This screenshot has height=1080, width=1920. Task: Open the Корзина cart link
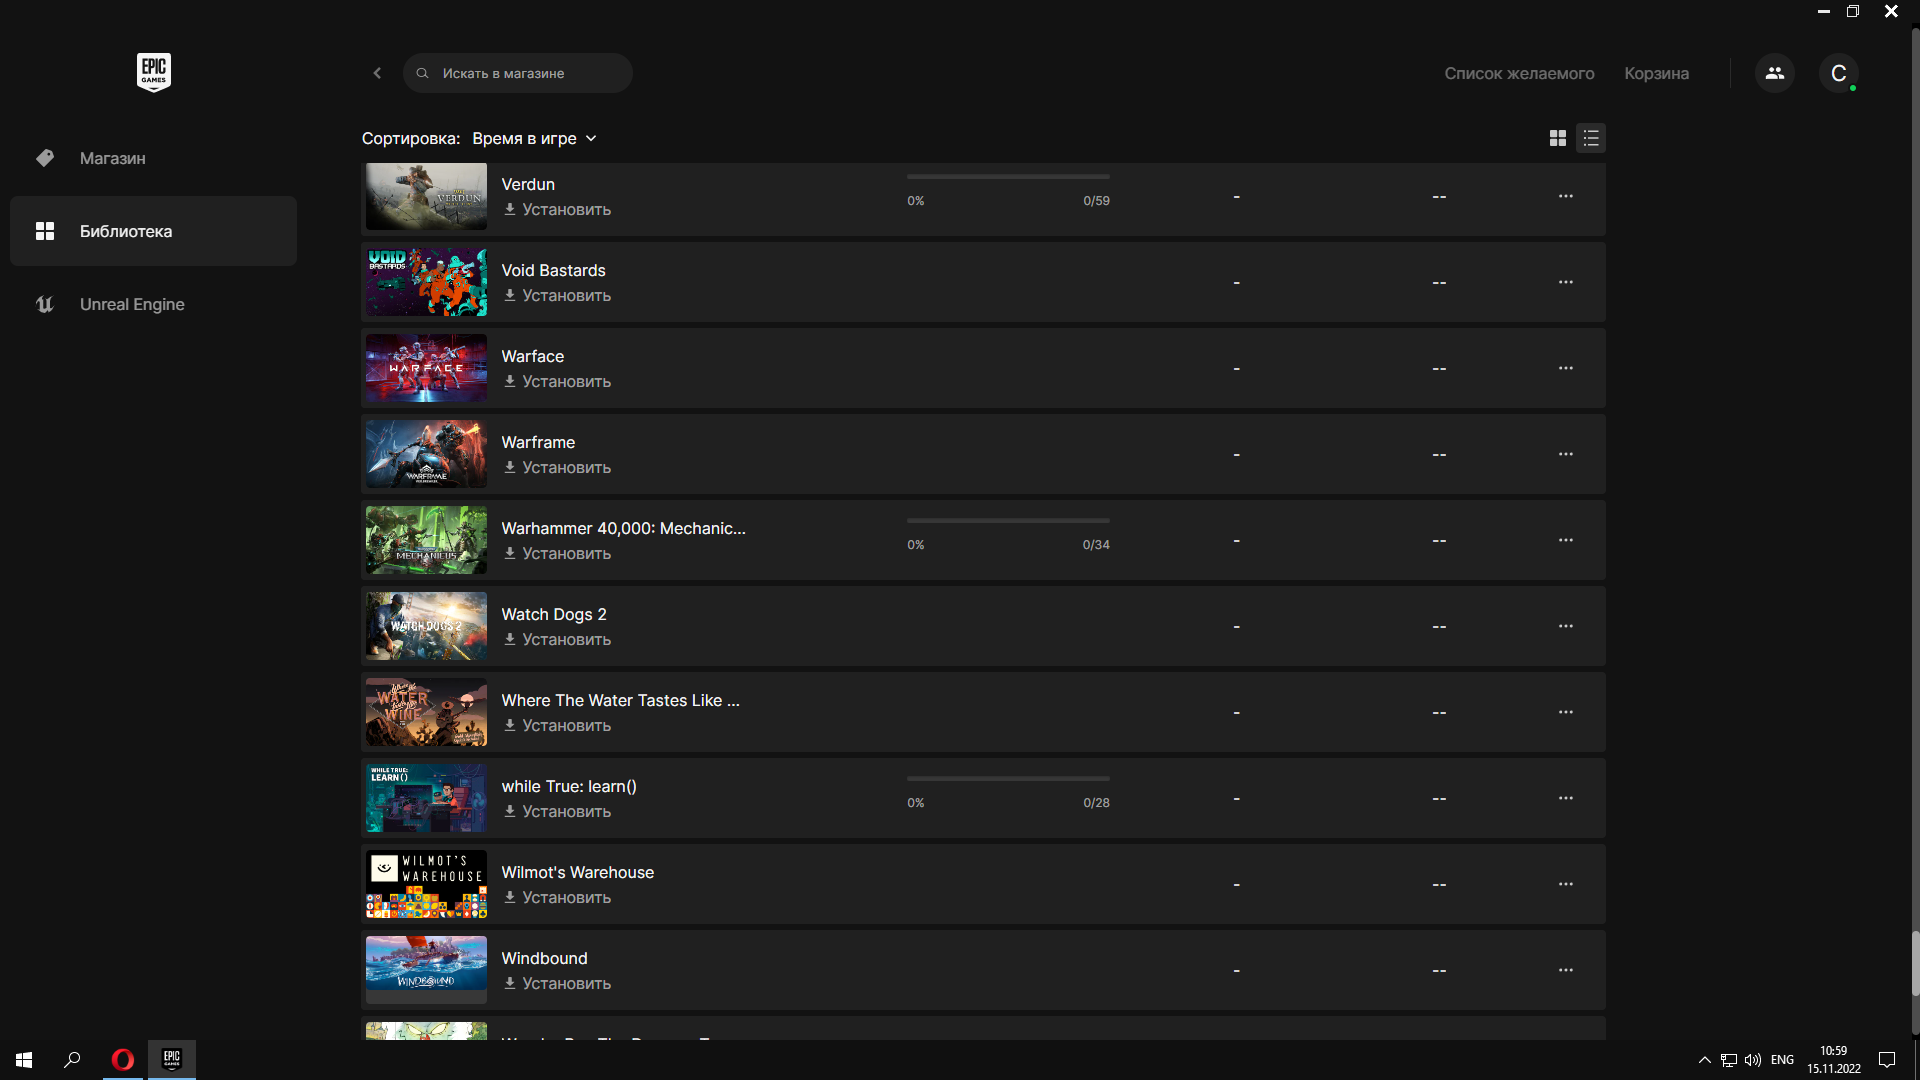tap(1656, 73)
